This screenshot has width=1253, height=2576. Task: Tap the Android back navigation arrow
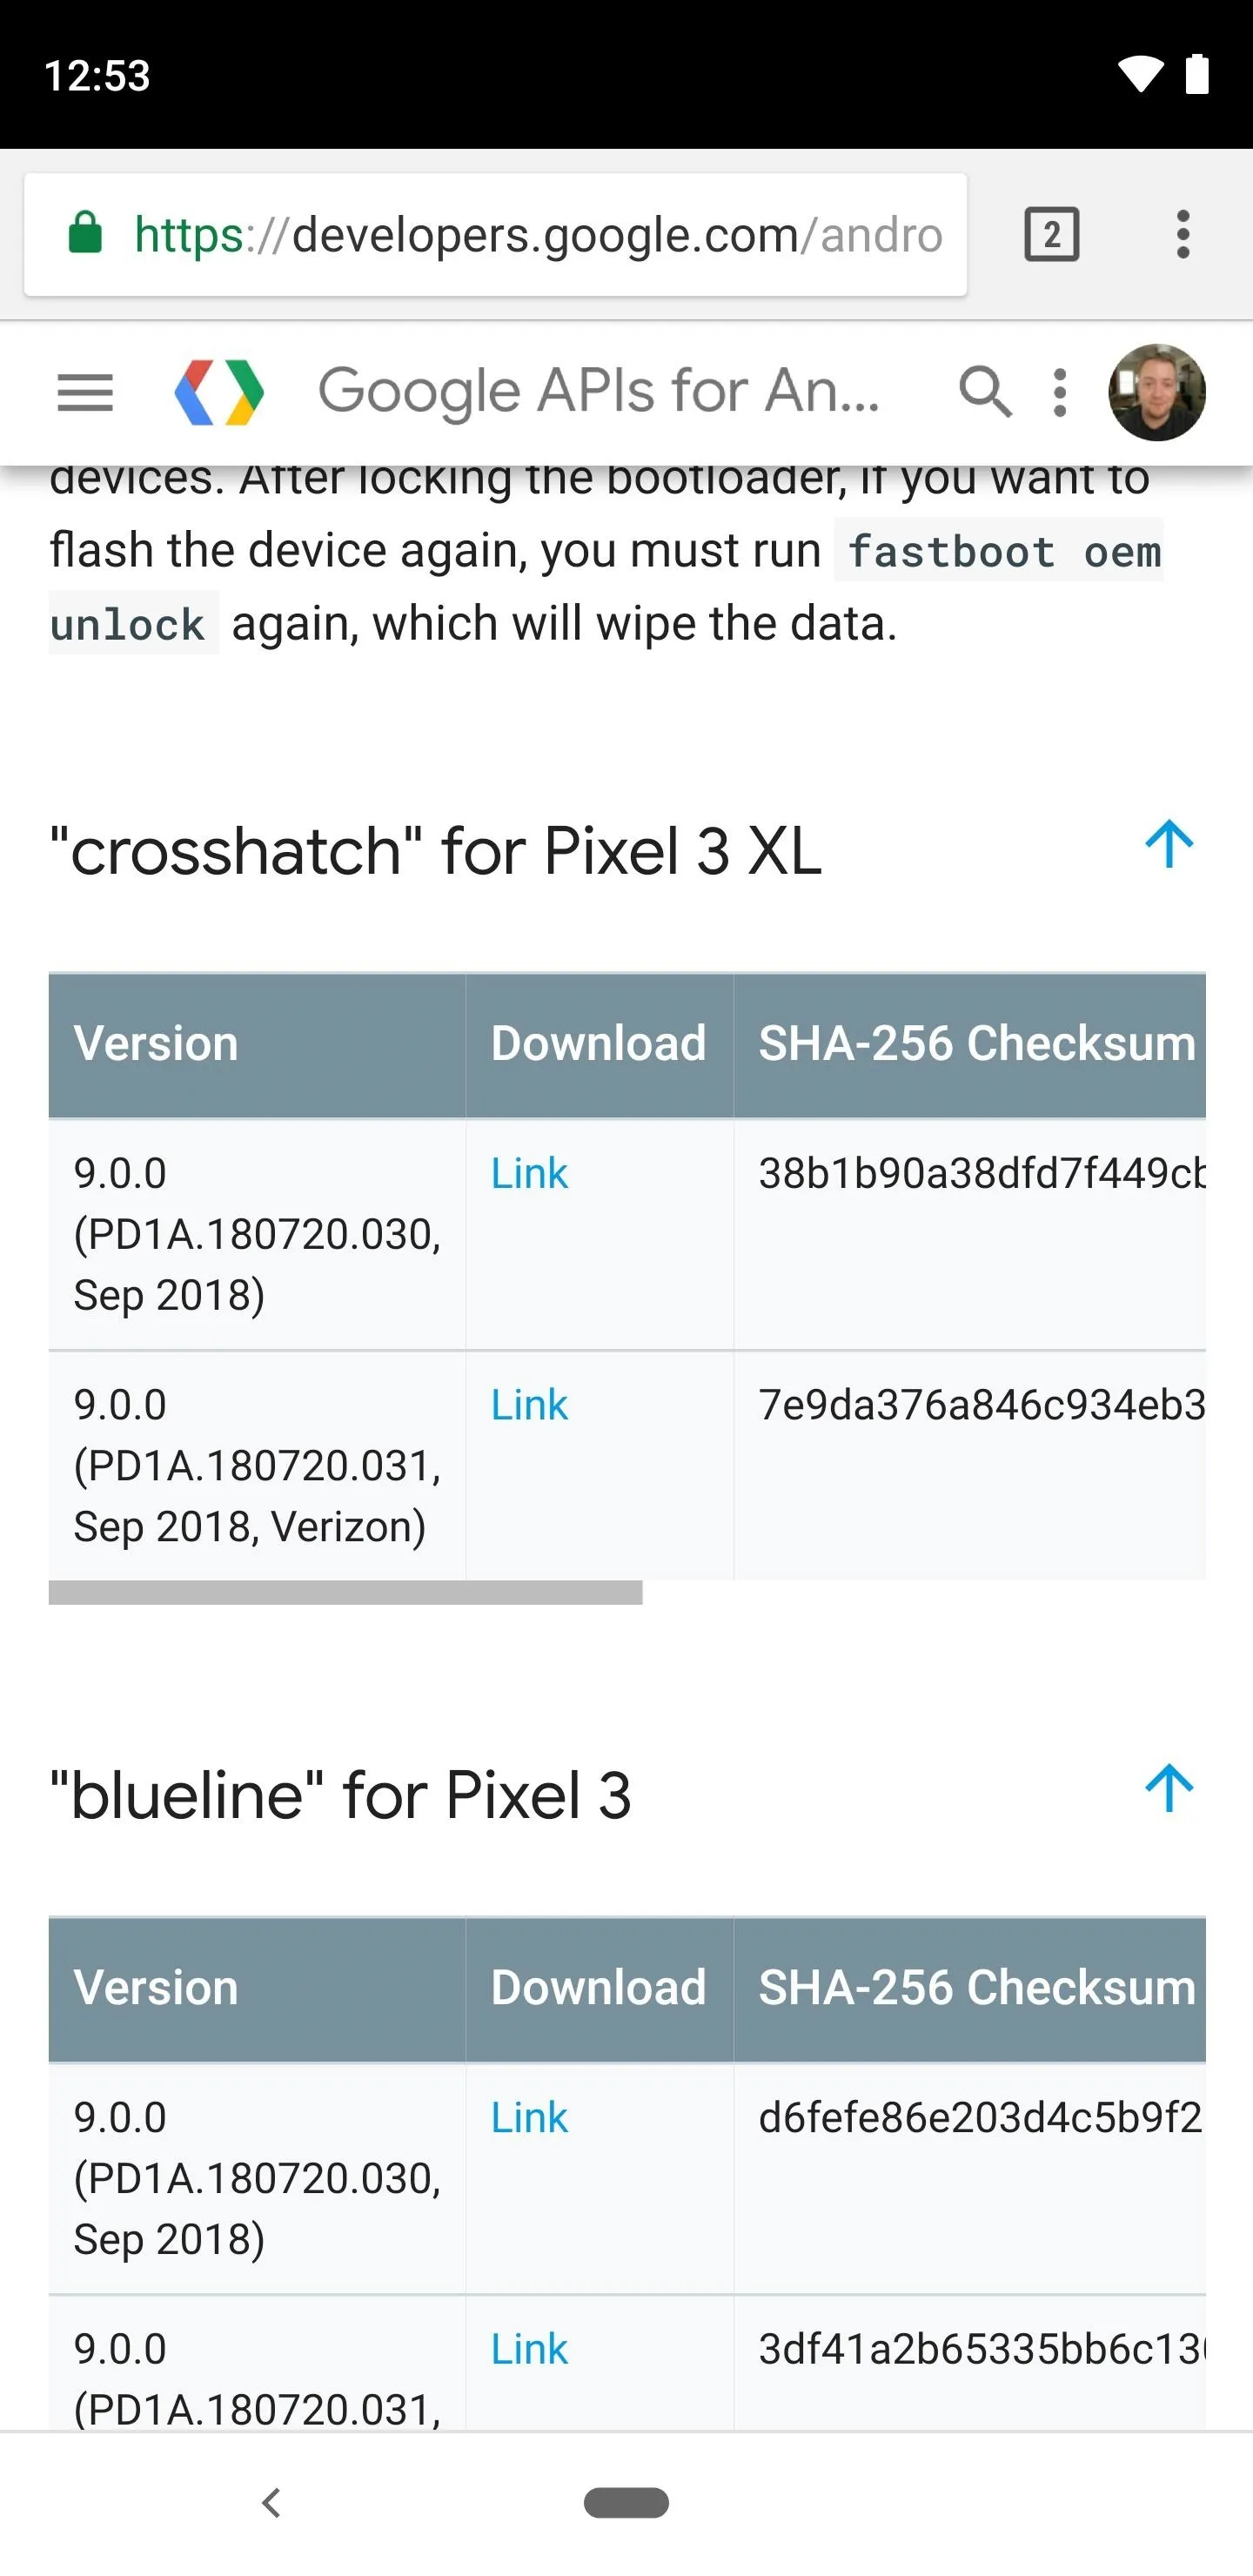click(x=271, y=2502)
